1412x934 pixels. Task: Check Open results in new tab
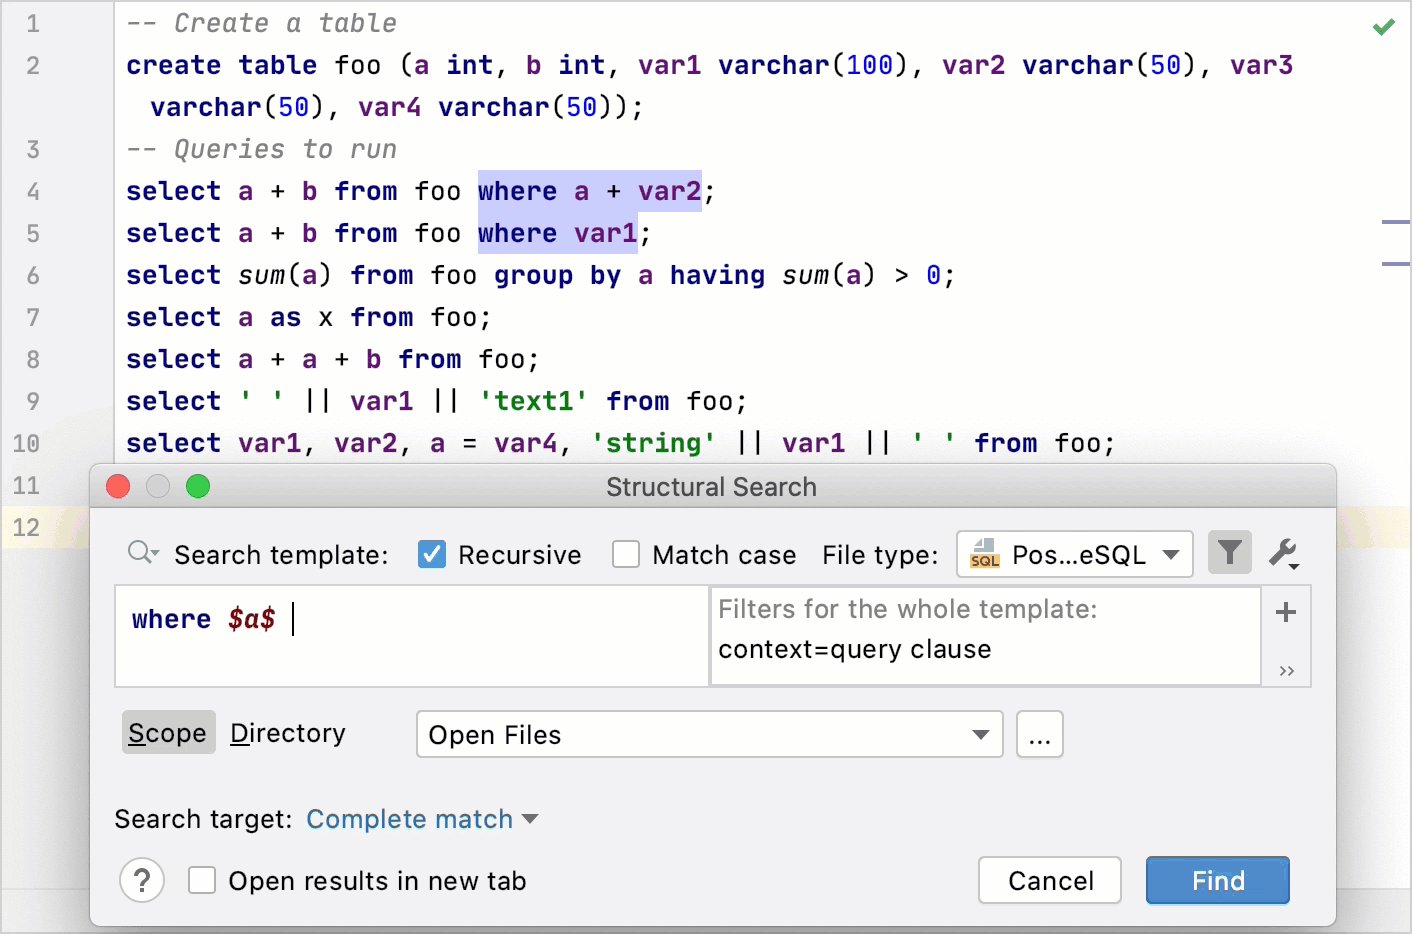[x=202, y=880]
